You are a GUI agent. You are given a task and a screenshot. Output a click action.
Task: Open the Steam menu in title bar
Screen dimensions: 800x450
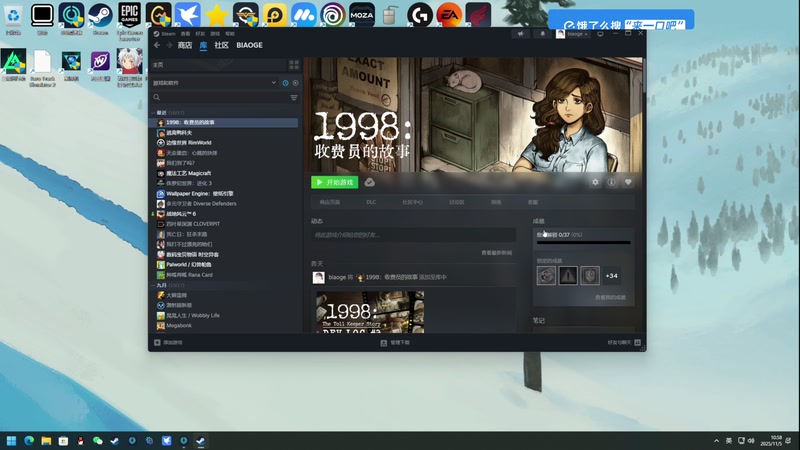165,34
